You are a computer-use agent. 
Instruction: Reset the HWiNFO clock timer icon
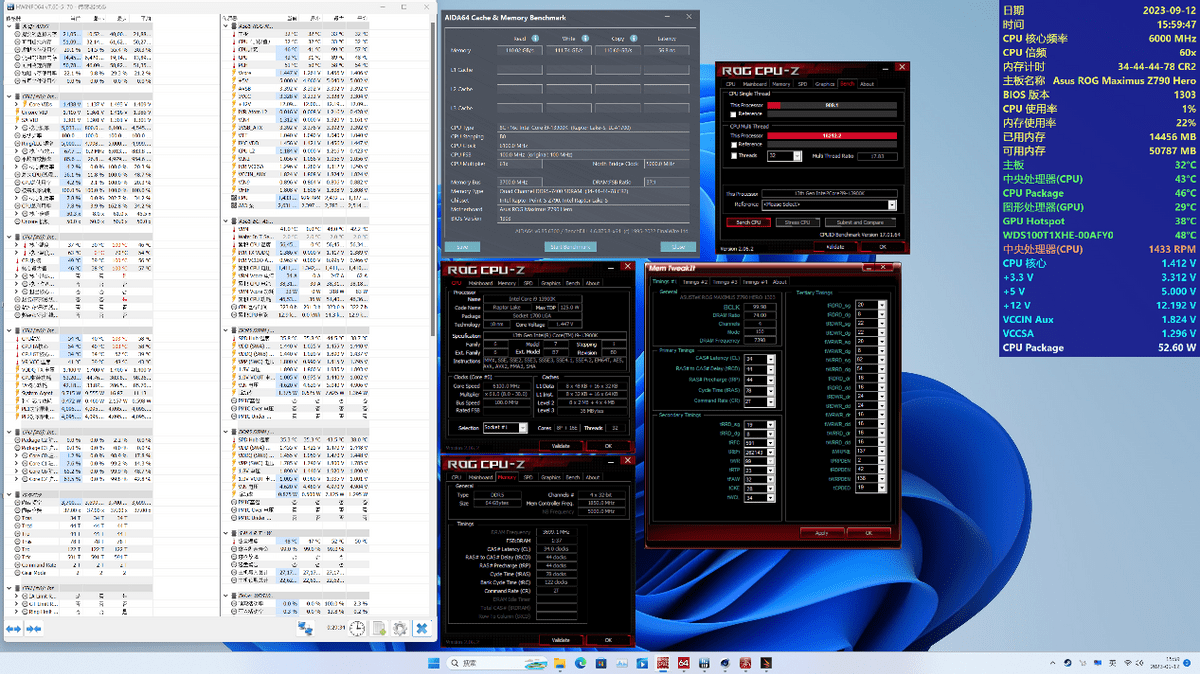click(357, 628)
